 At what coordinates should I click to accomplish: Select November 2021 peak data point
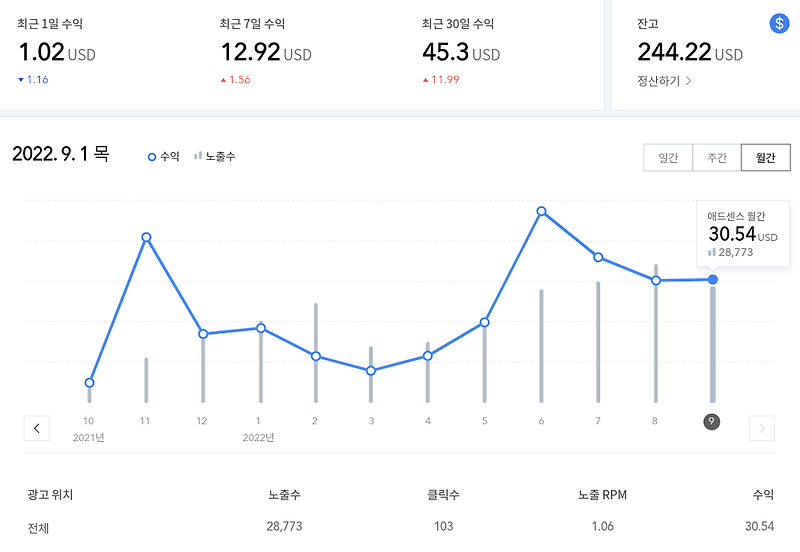coord(146,237)
